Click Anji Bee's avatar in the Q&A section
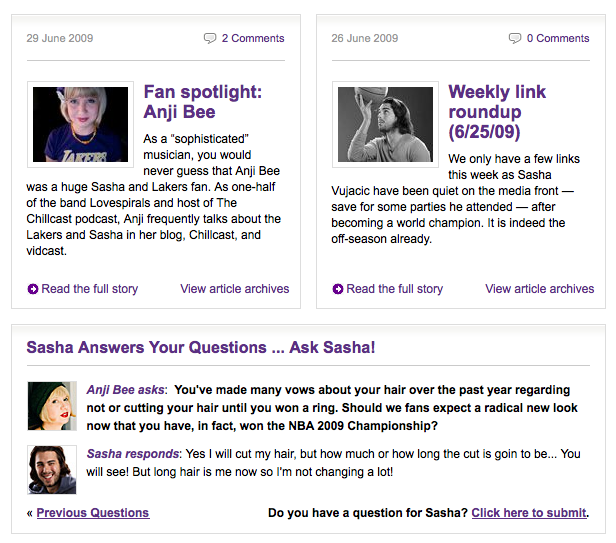 pyautogui.click(x=52, y=406)
